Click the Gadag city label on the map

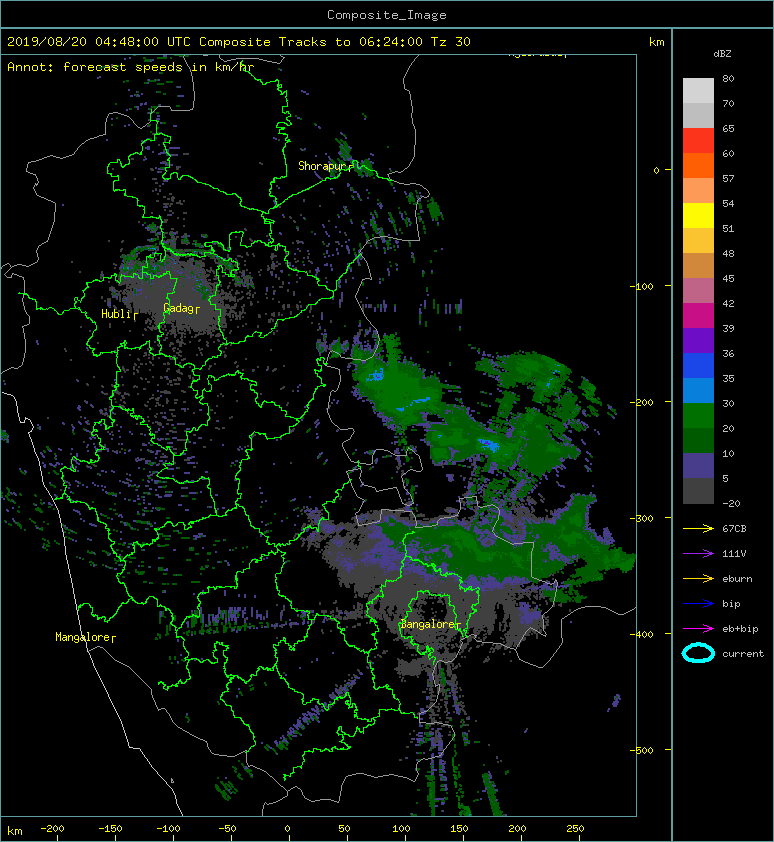pyautogui.click(x=178, y=308)
